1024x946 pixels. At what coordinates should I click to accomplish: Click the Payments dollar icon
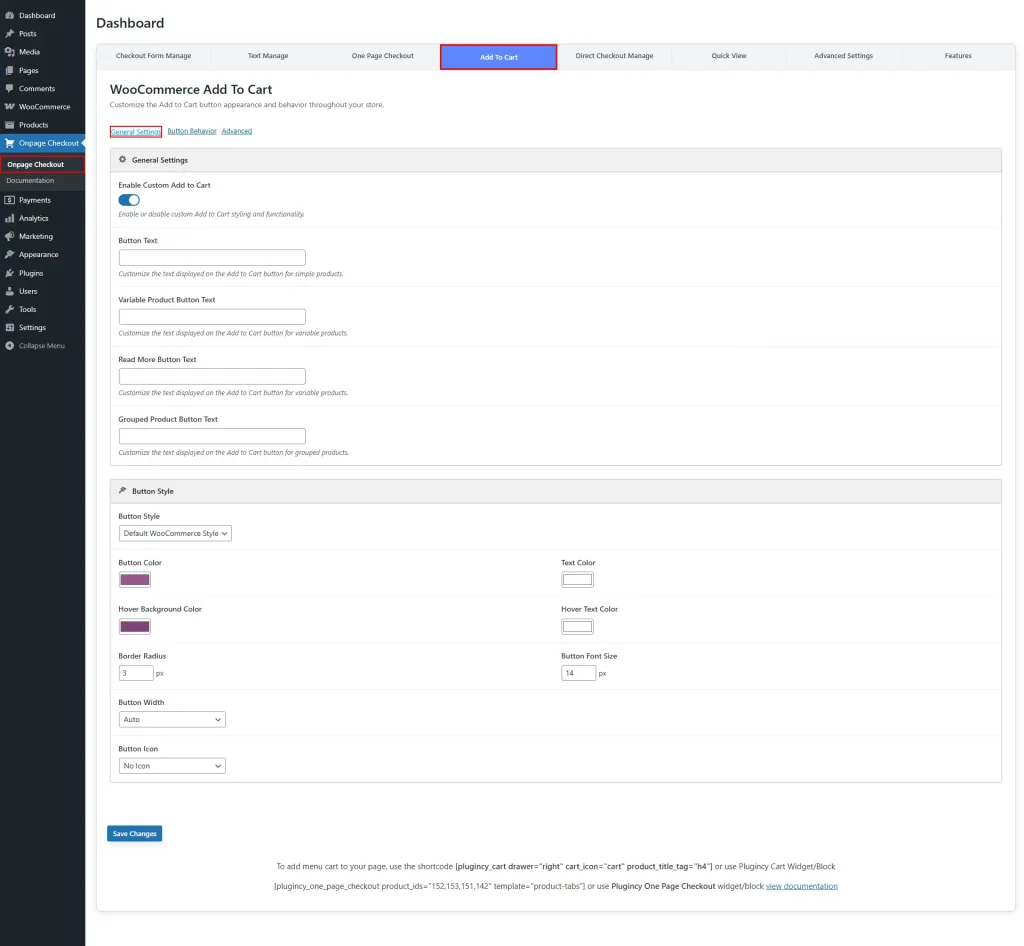pos(10,200)
